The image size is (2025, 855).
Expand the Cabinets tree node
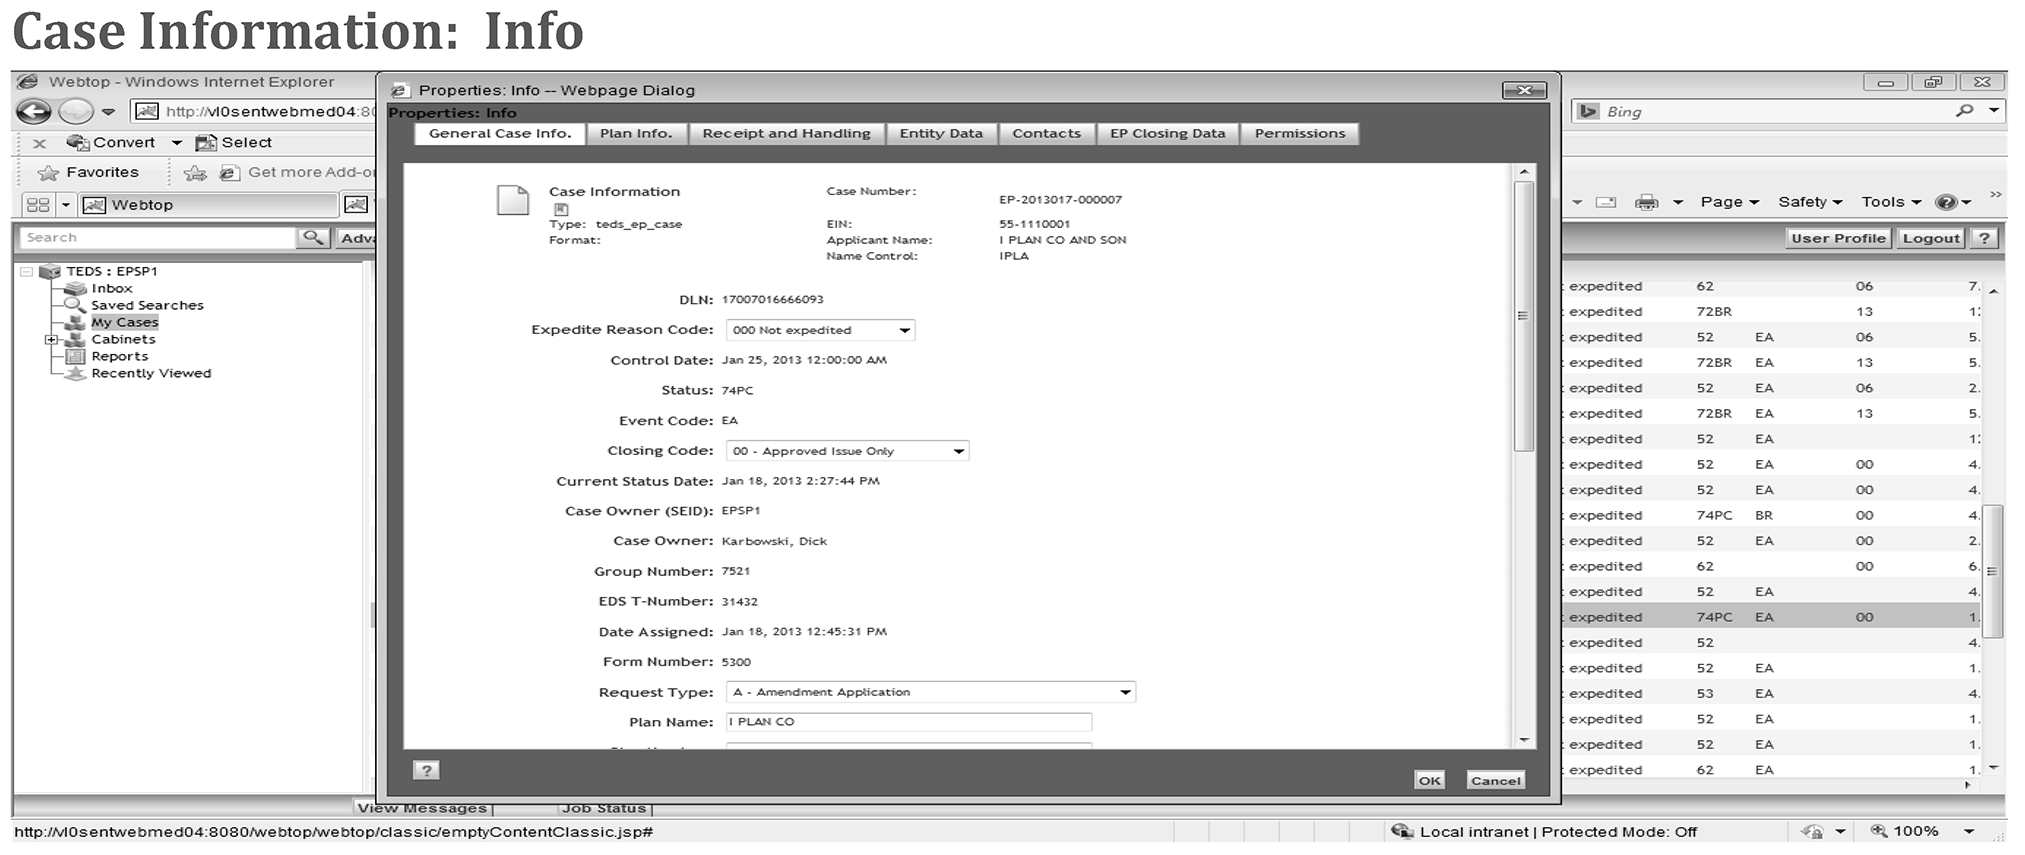coord(51,340)
